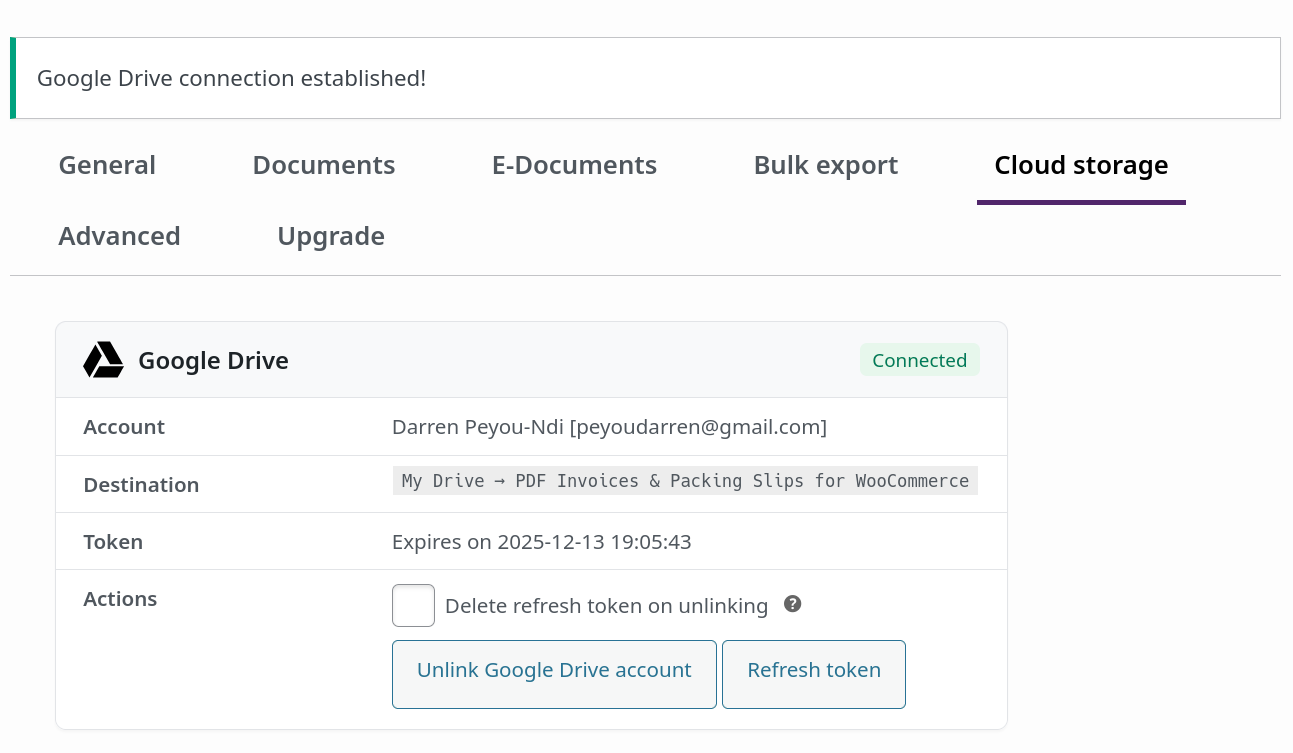This screenshot has width=1293, height=753.
Task: Go to the E-Documents tab
Action: (x=574, y=165)
